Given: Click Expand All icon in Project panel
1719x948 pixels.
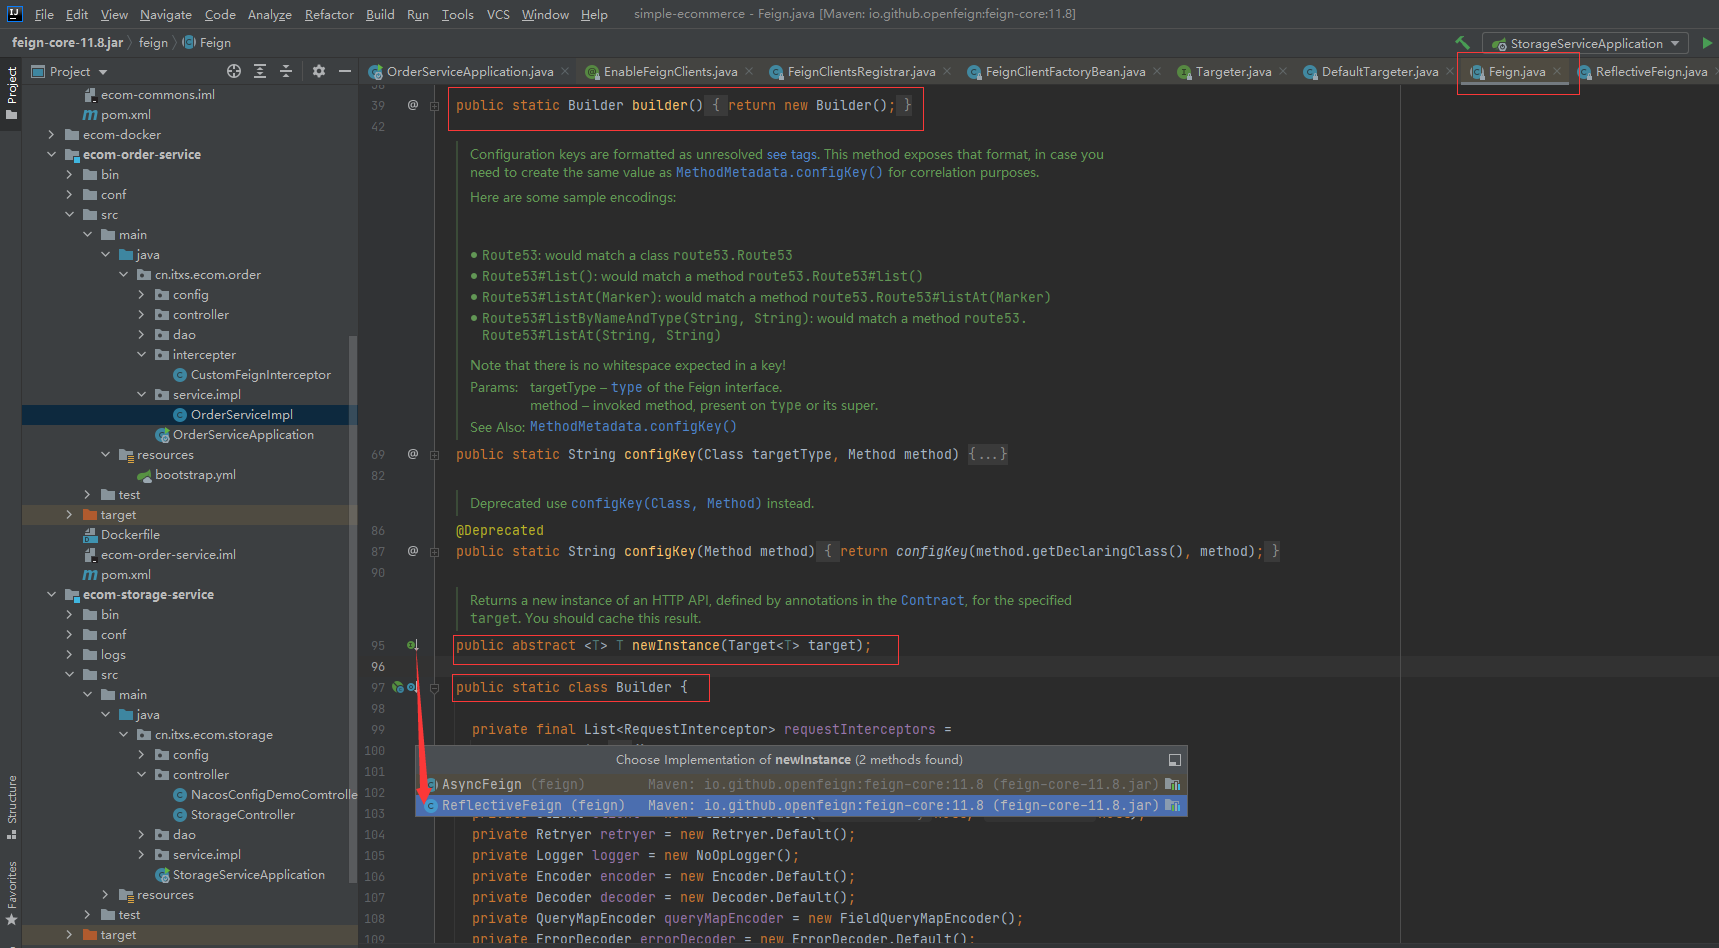Looking at the screenshot, I should tap(260, 71).
